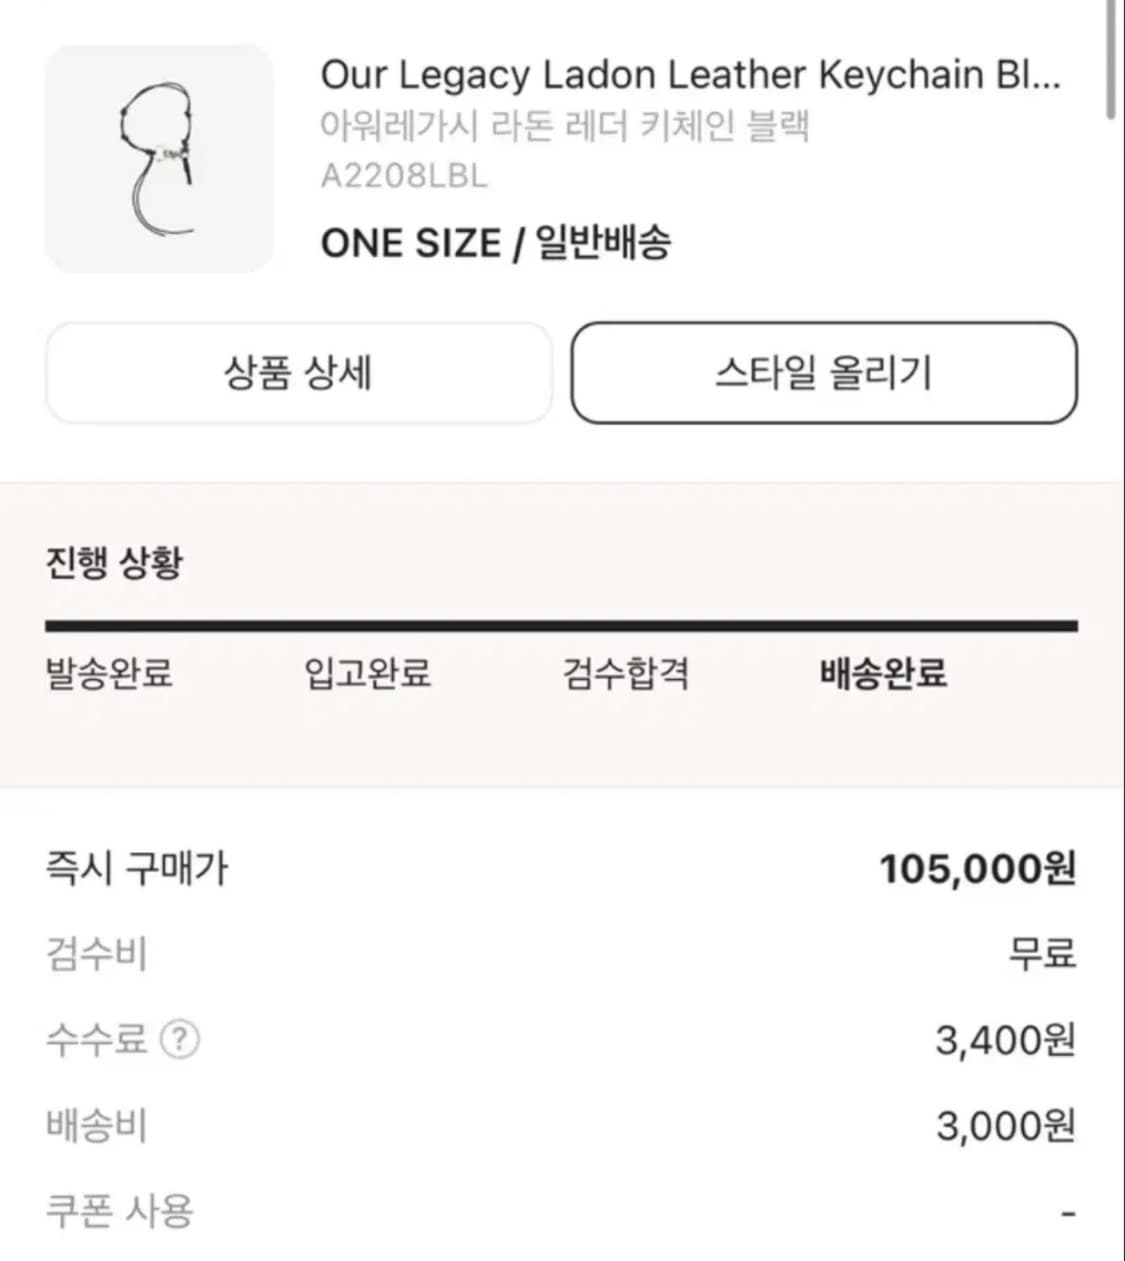This screenshot has width=1125, height=1261.
Task: Click the 3,000원 shipping fee amount
Action: (x=1005, y=1127)
